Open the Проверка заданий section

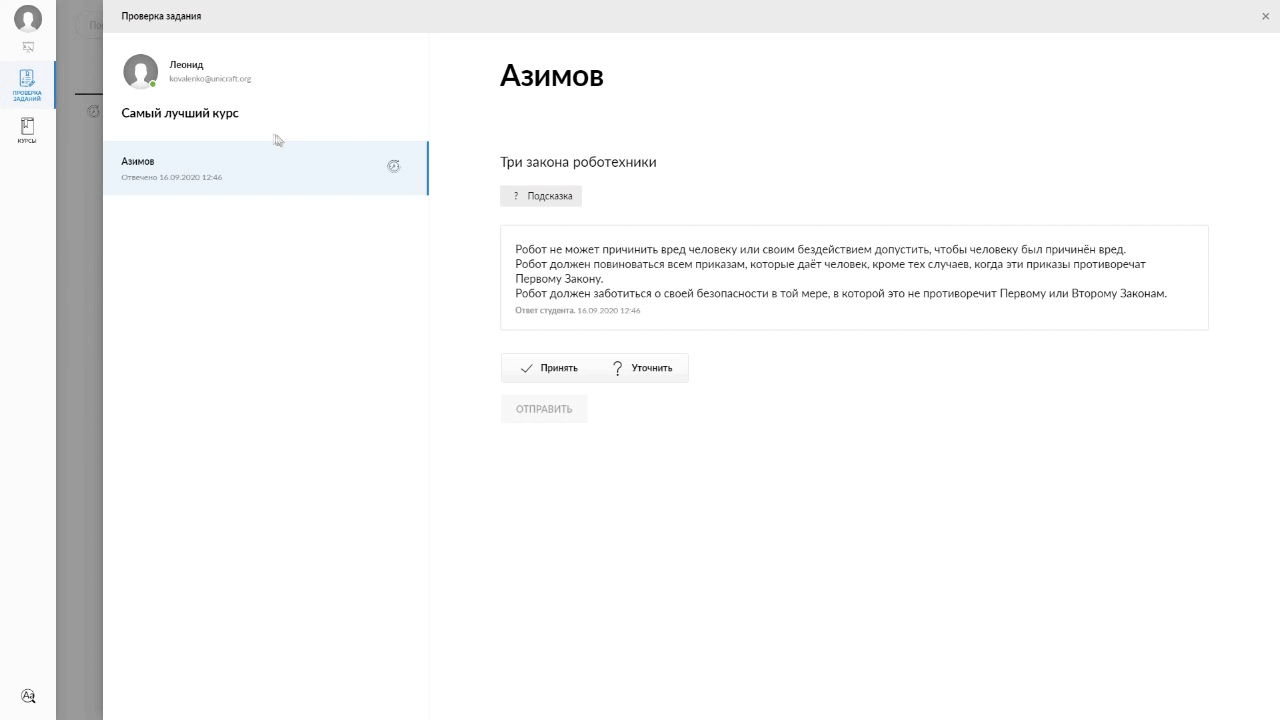tap(27, 85)
